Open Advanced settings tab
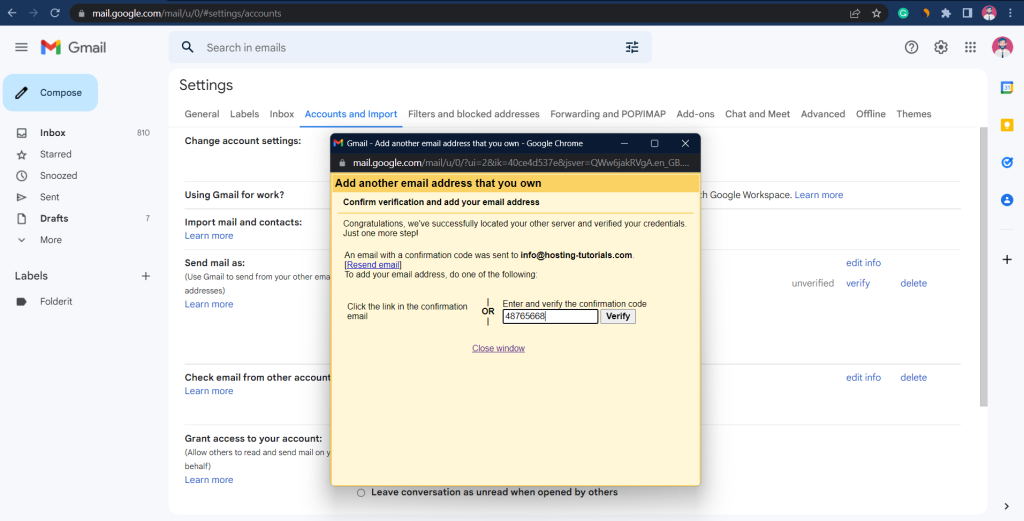Viewport: 1024px width, 521px height. point(823,114)
